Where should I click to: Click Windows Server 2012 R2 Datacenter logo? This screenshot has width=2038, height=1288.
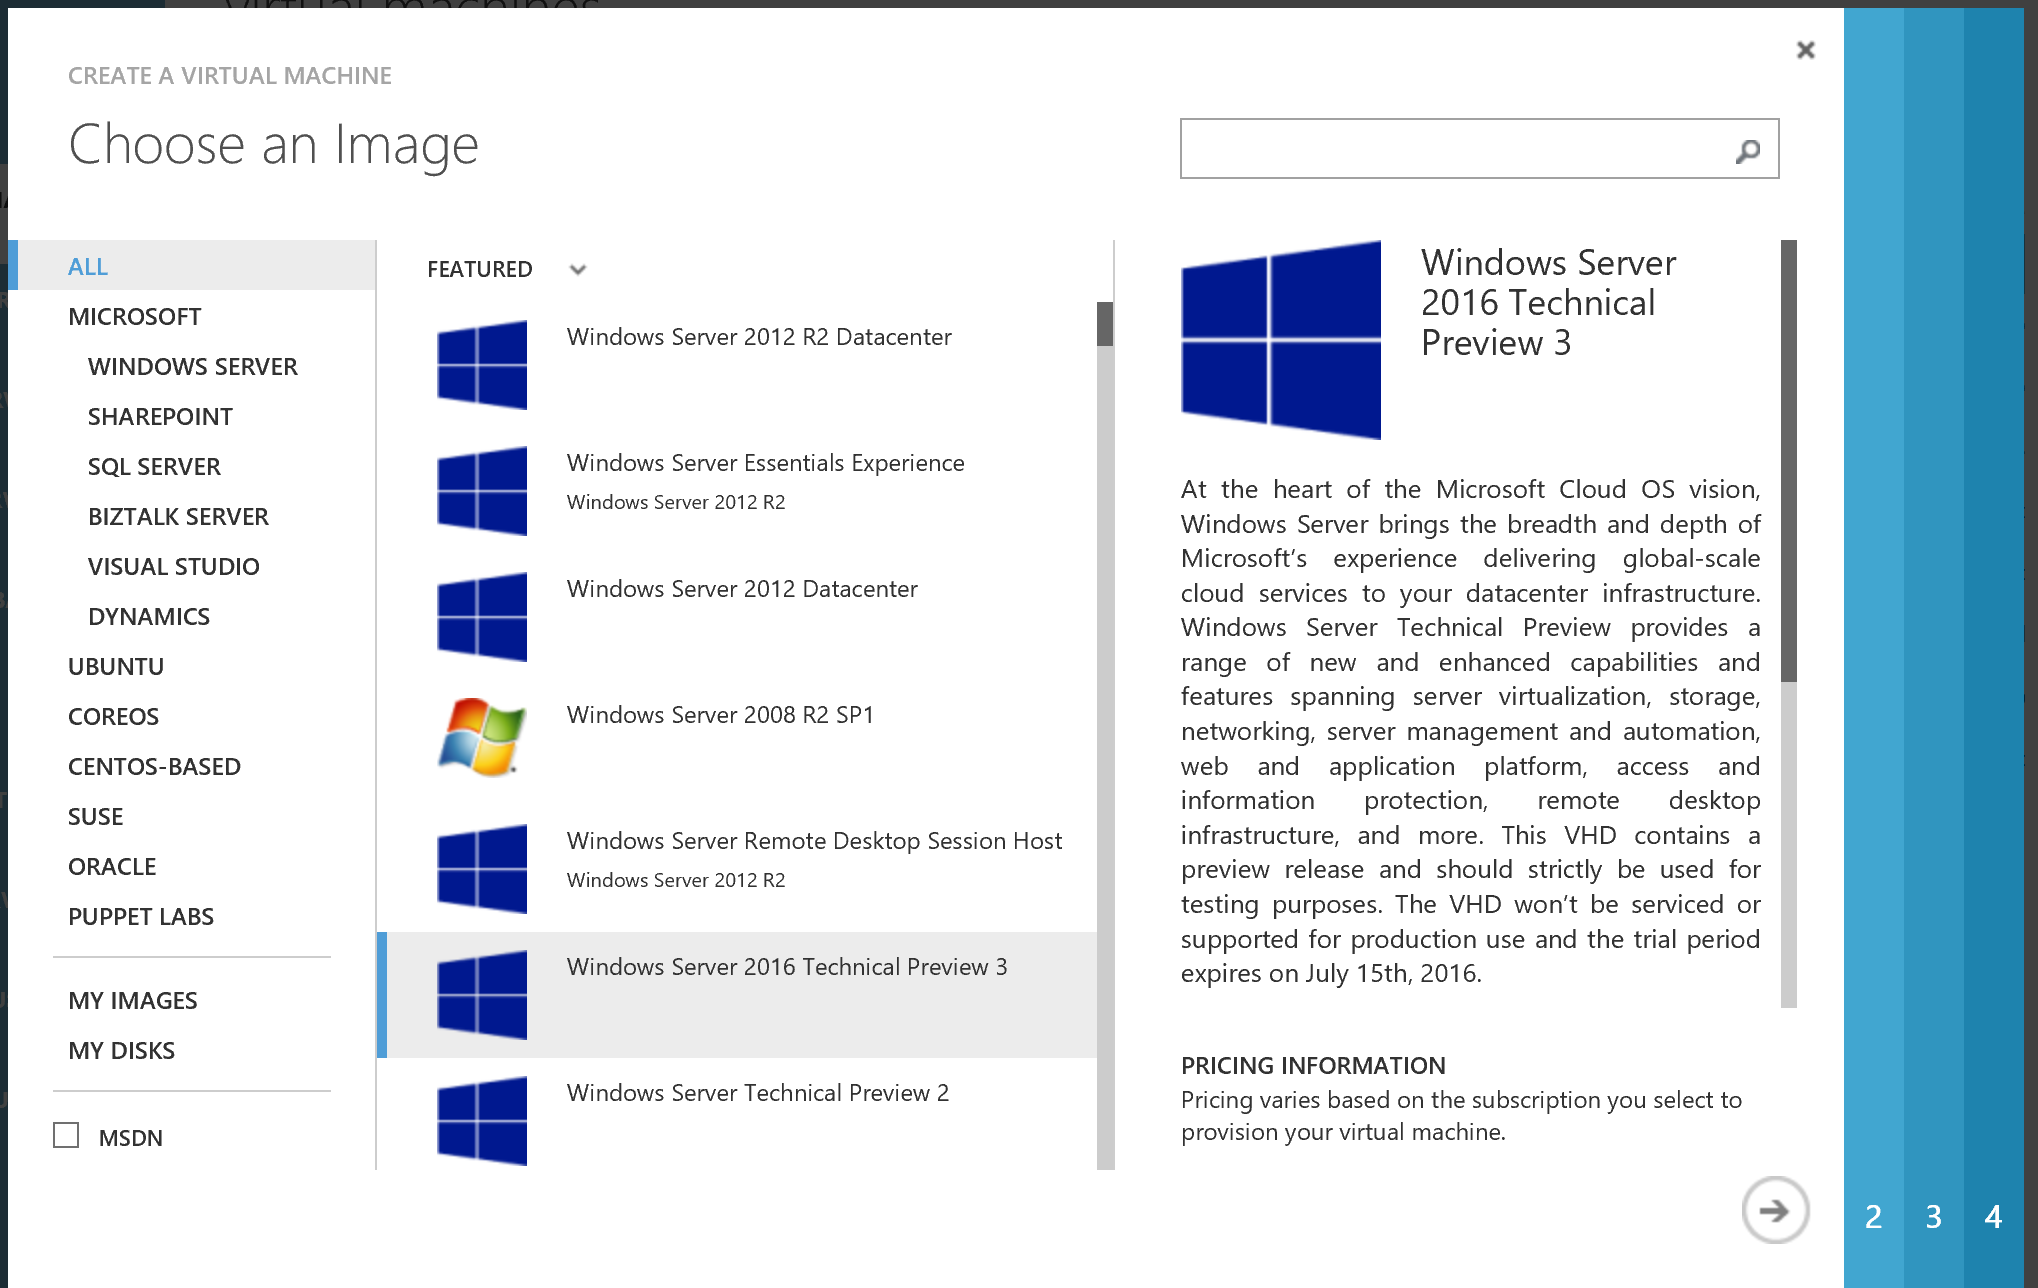tap(482, 365)
